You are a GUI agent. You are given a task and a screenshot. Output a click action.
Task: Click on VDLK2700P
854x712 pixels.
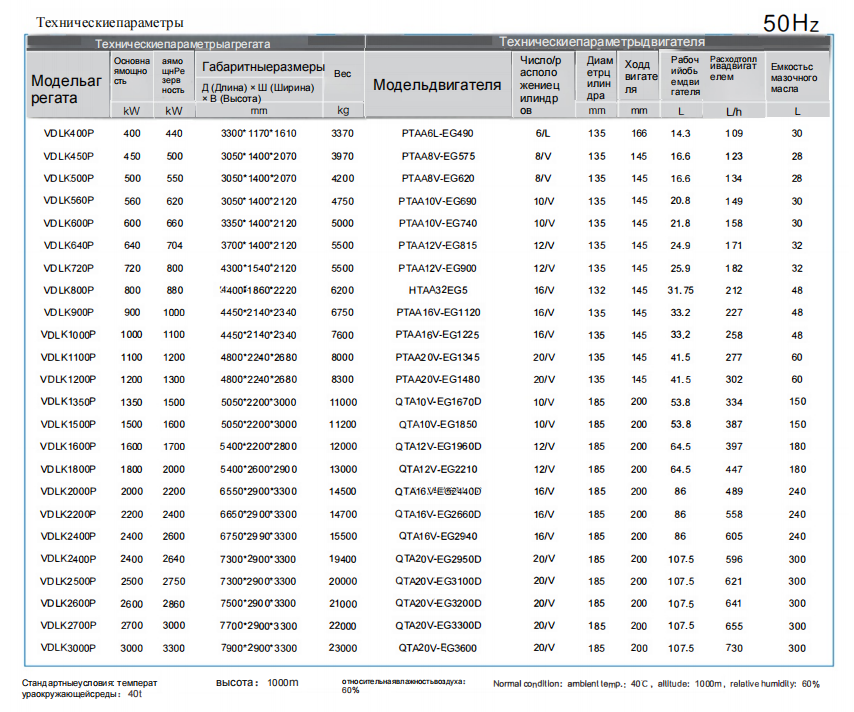[x=68, y=625]
